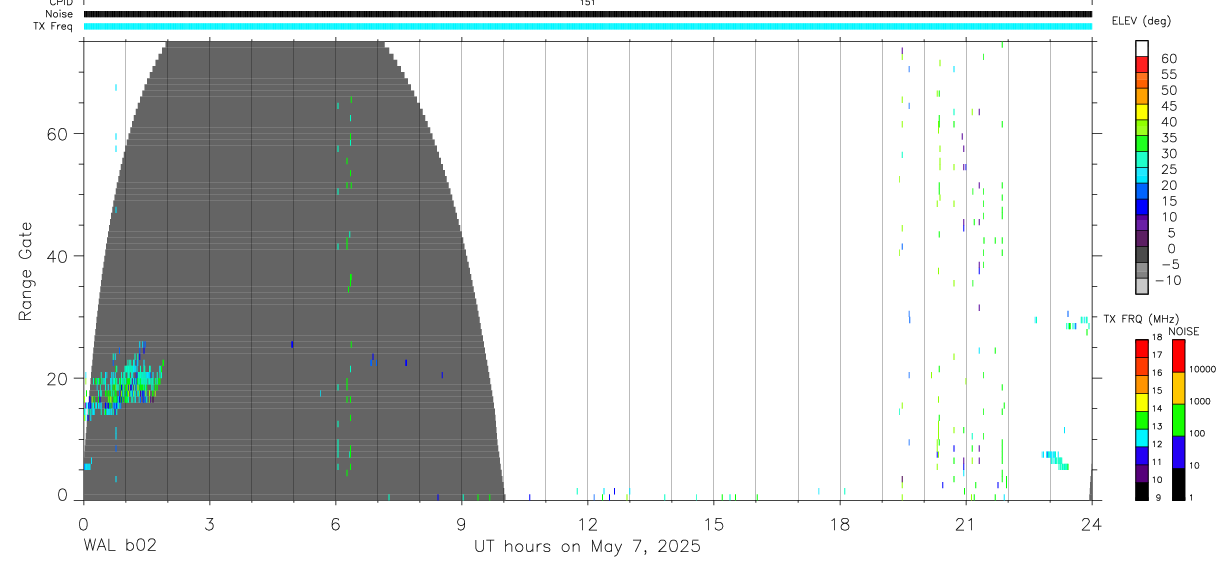Click the '35' label on the ELEV scale
Screen dimensions: 1228x567
click(1169, 137)
